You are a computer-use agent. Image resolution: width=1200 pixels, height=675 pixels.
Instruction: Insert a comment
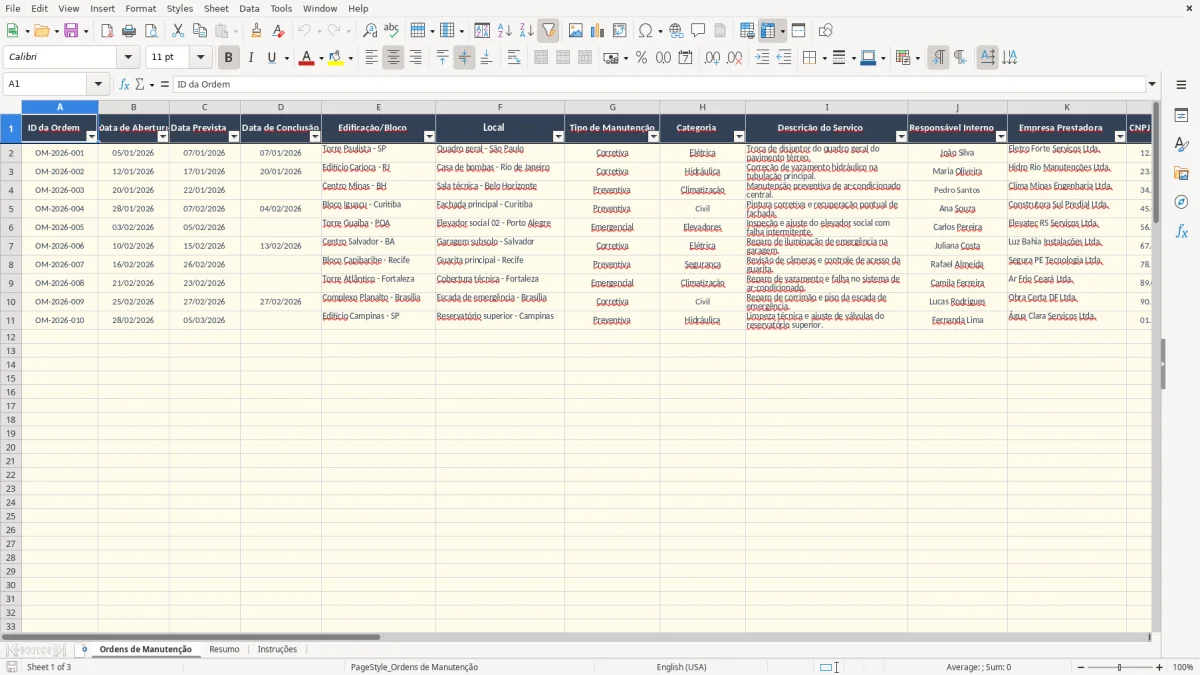[699, 31]
